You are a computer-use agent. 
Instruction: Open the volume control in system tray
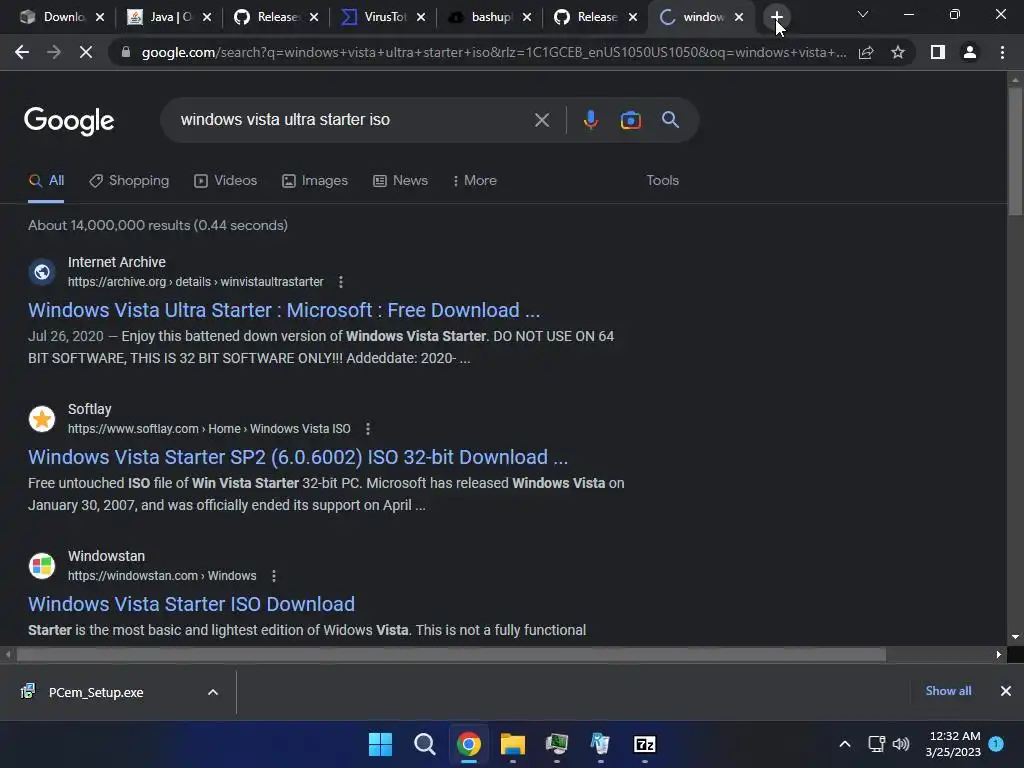click(901, 744)
